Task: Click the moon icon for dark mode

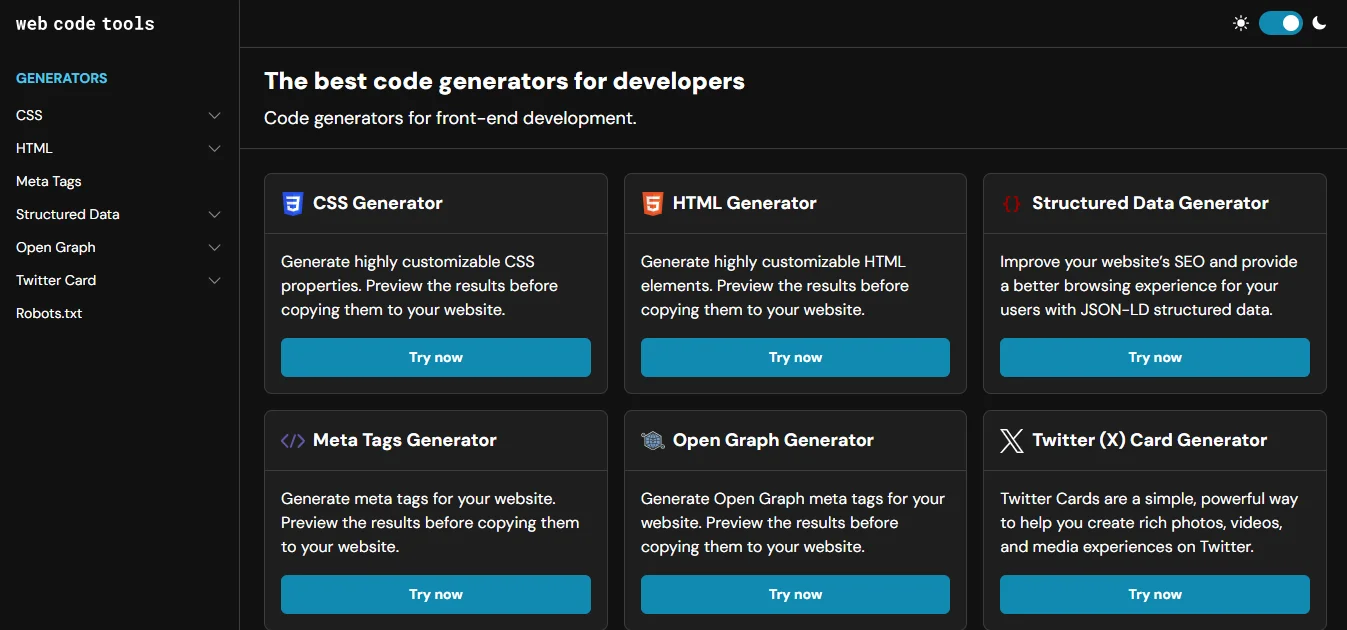Action: click(1319, 22)
